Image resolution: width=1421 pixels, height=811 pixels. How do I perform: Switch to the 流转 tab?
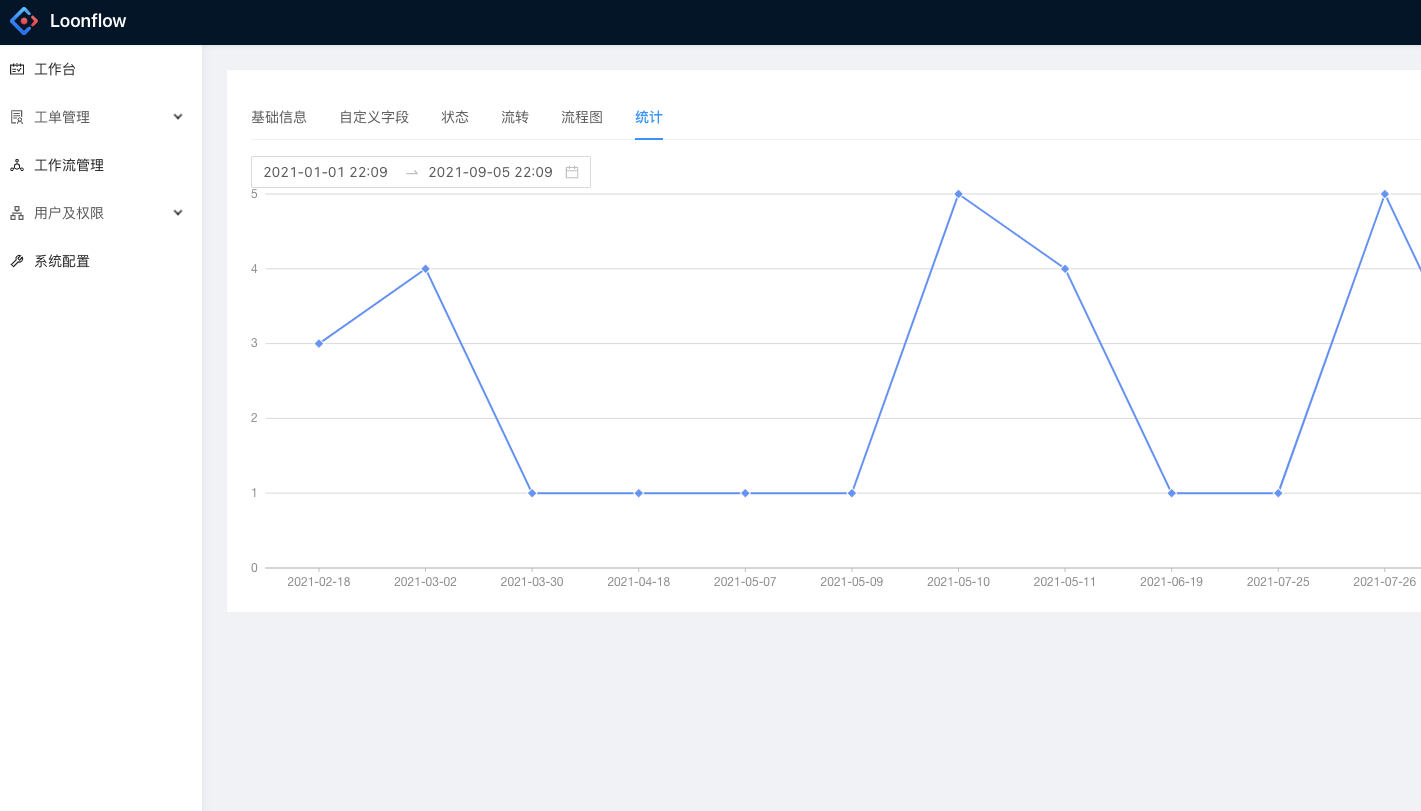point(515,117)
